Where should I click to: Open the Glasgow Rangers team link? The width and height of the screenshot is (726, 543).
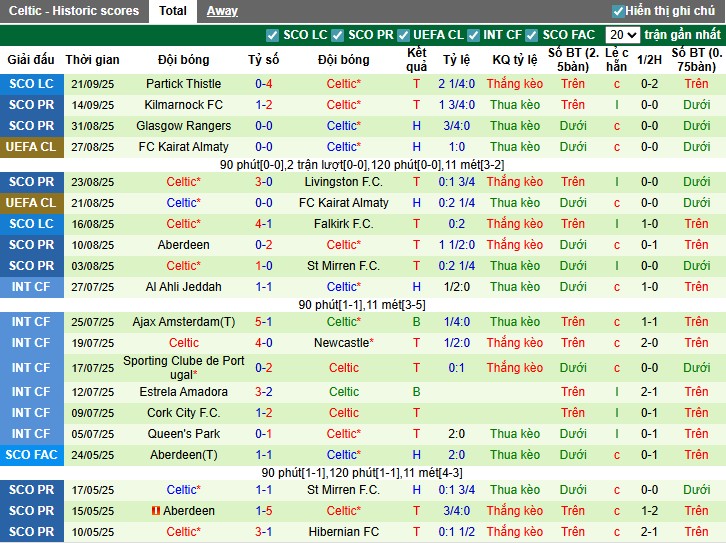(x=183, y=126)
